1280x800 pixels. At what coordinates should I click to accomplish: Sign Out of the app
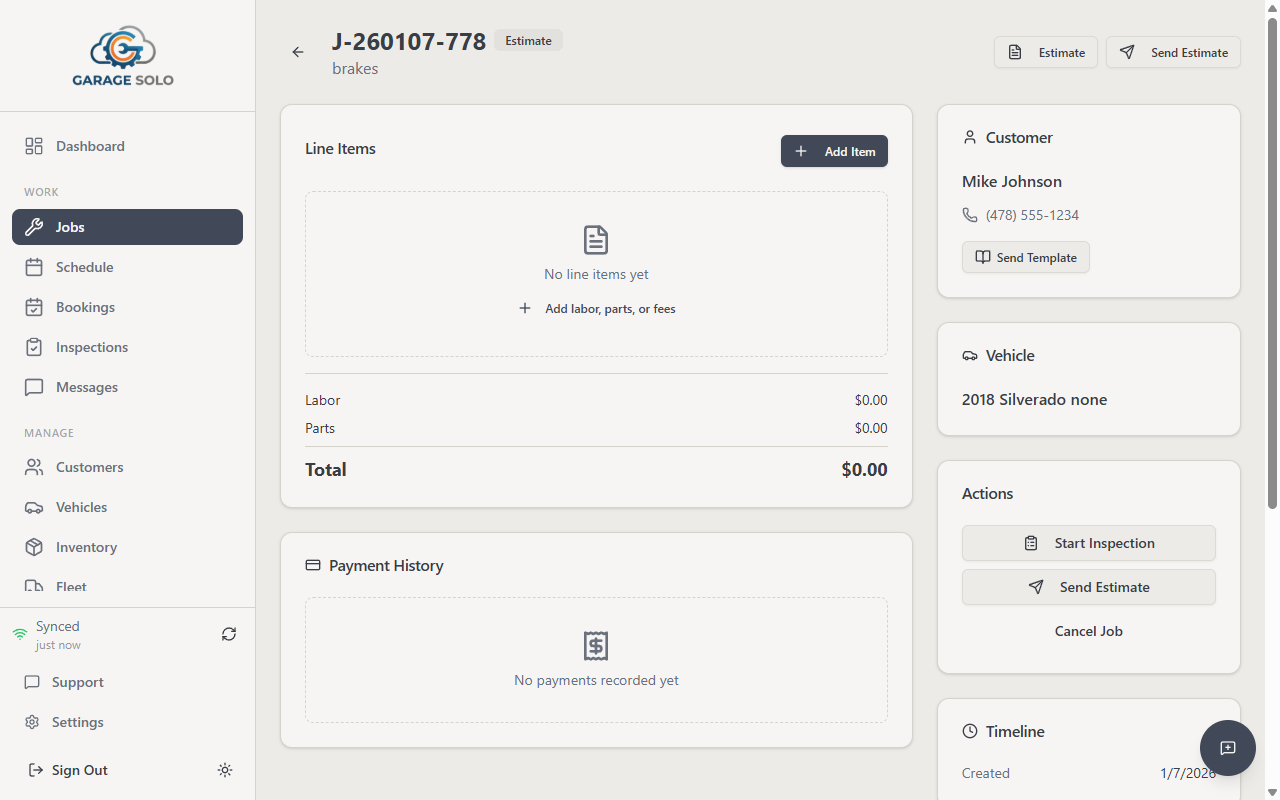point(68,770)
